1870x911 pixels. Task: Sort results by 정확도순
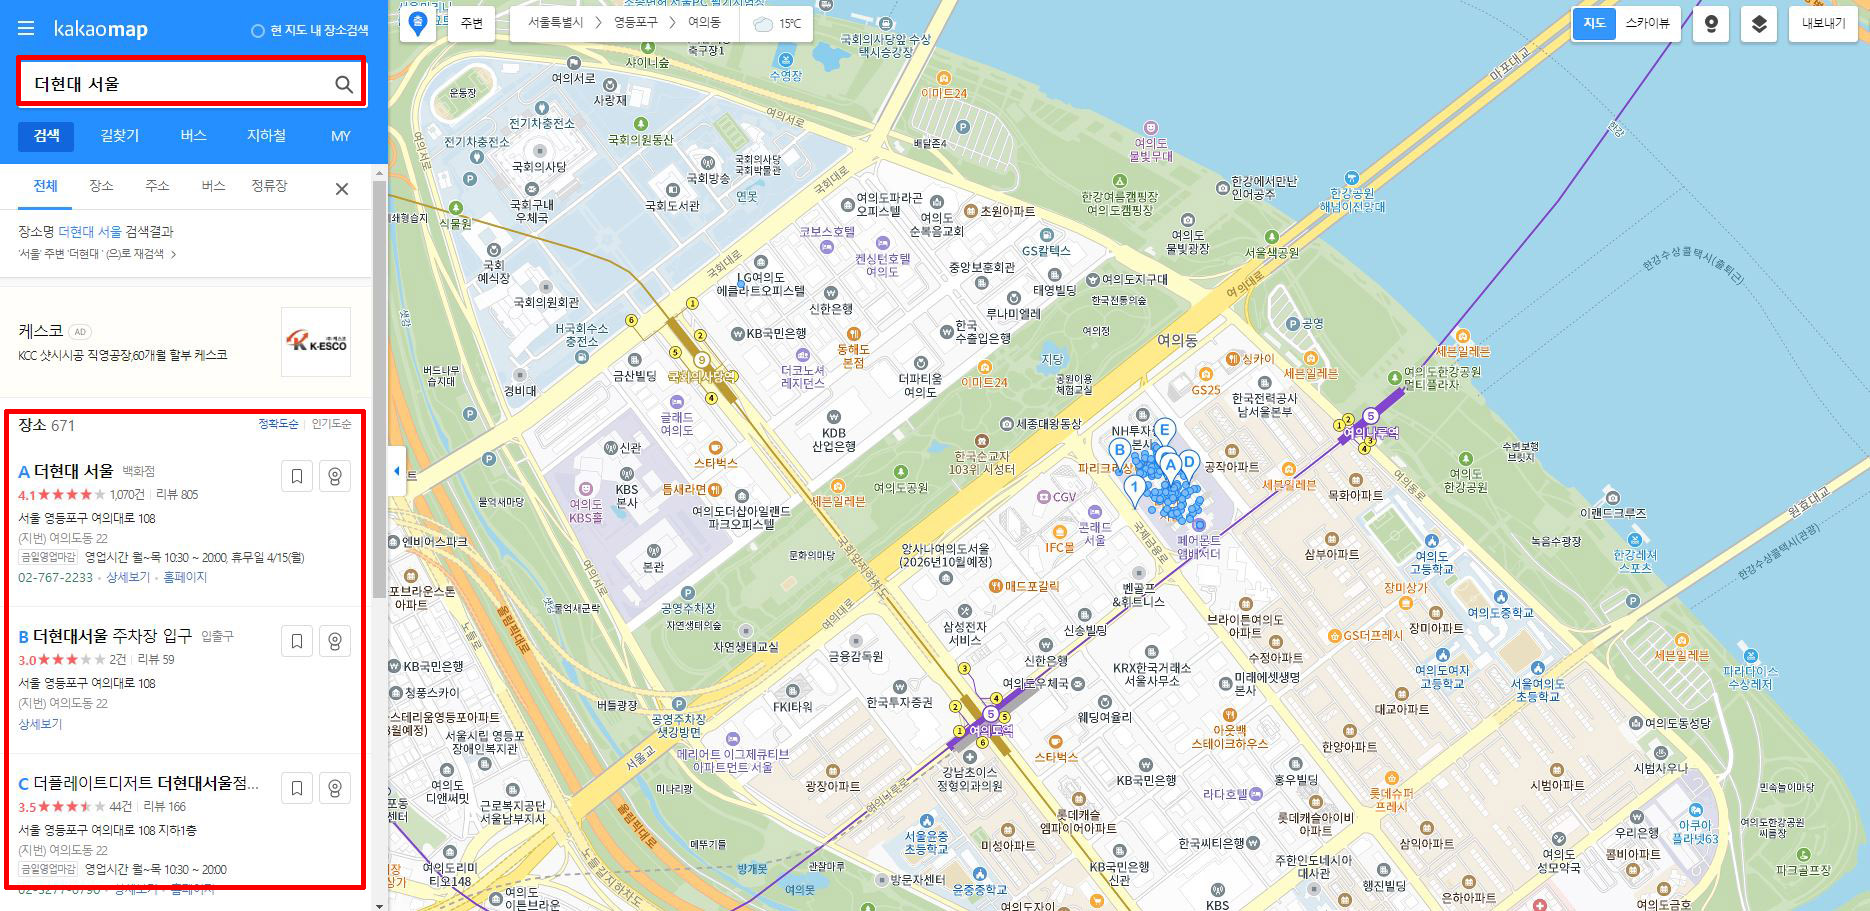click(x=278, y=424)
